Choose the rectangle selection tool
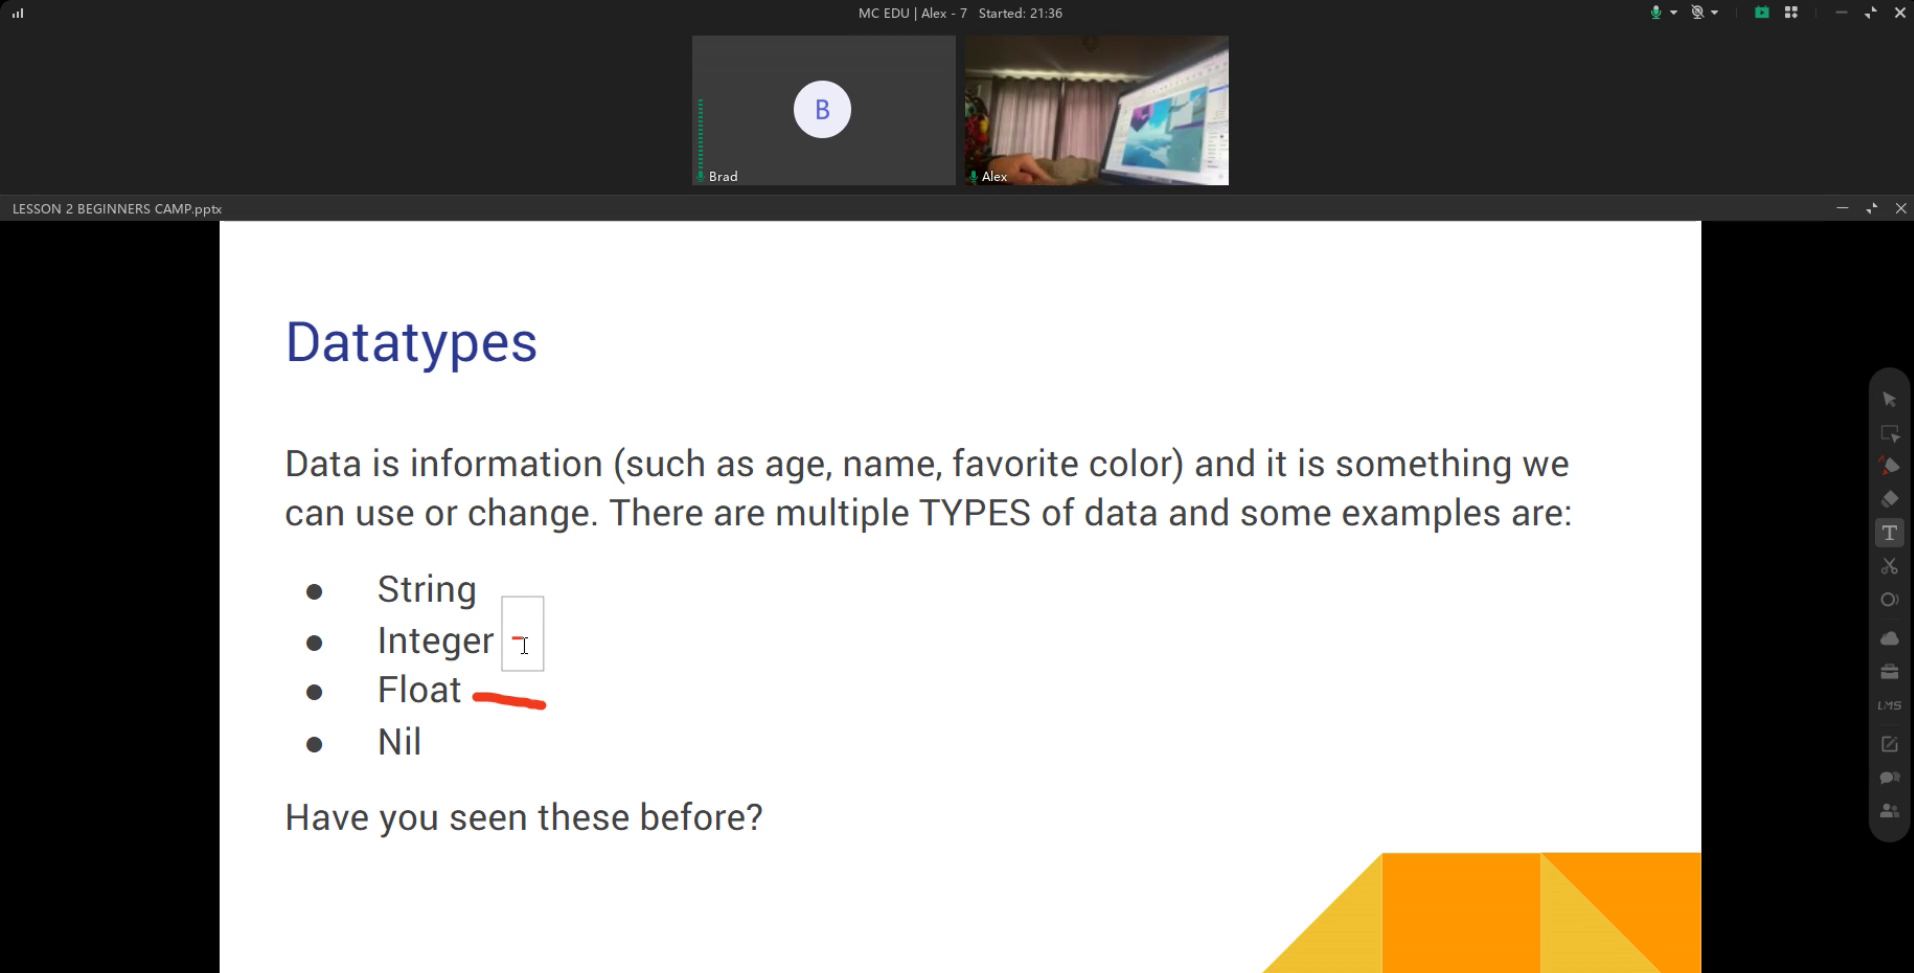The image size is (1914, 973). pos(1889,434)
